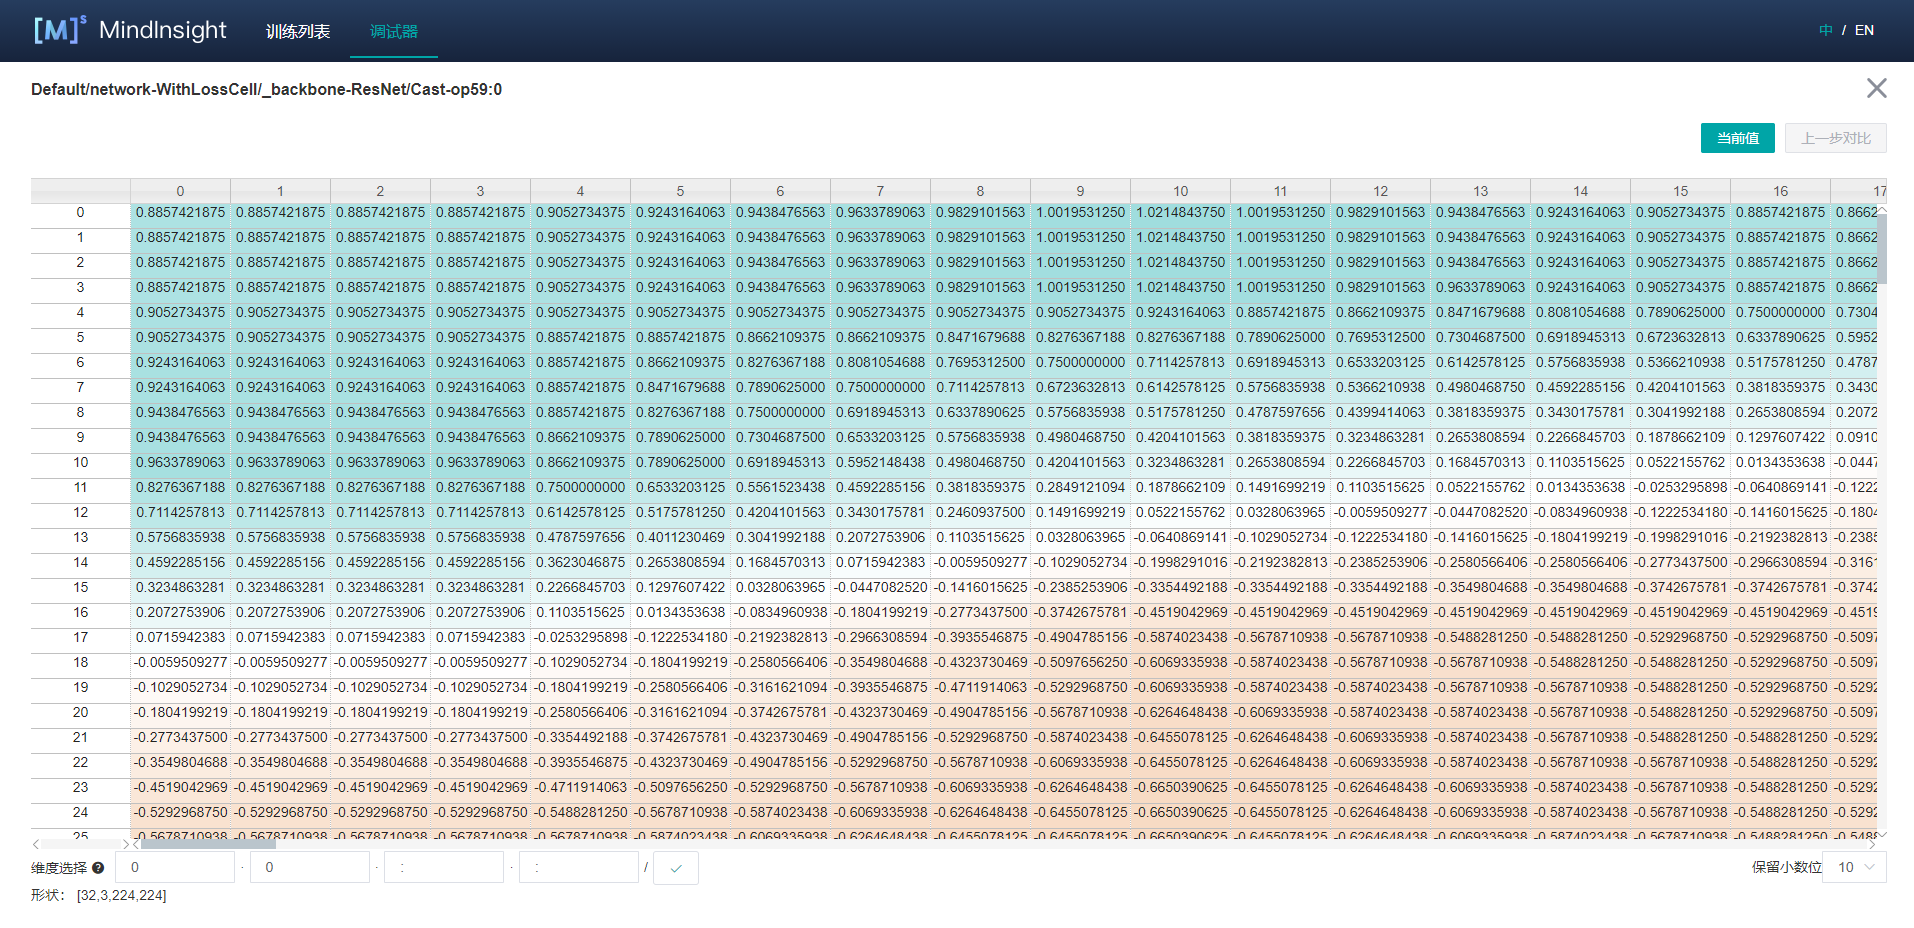Viewport: 1914px width, 928px height.
Task: Click the 维度选择 help question-mark icon
Action: (98, 868)
